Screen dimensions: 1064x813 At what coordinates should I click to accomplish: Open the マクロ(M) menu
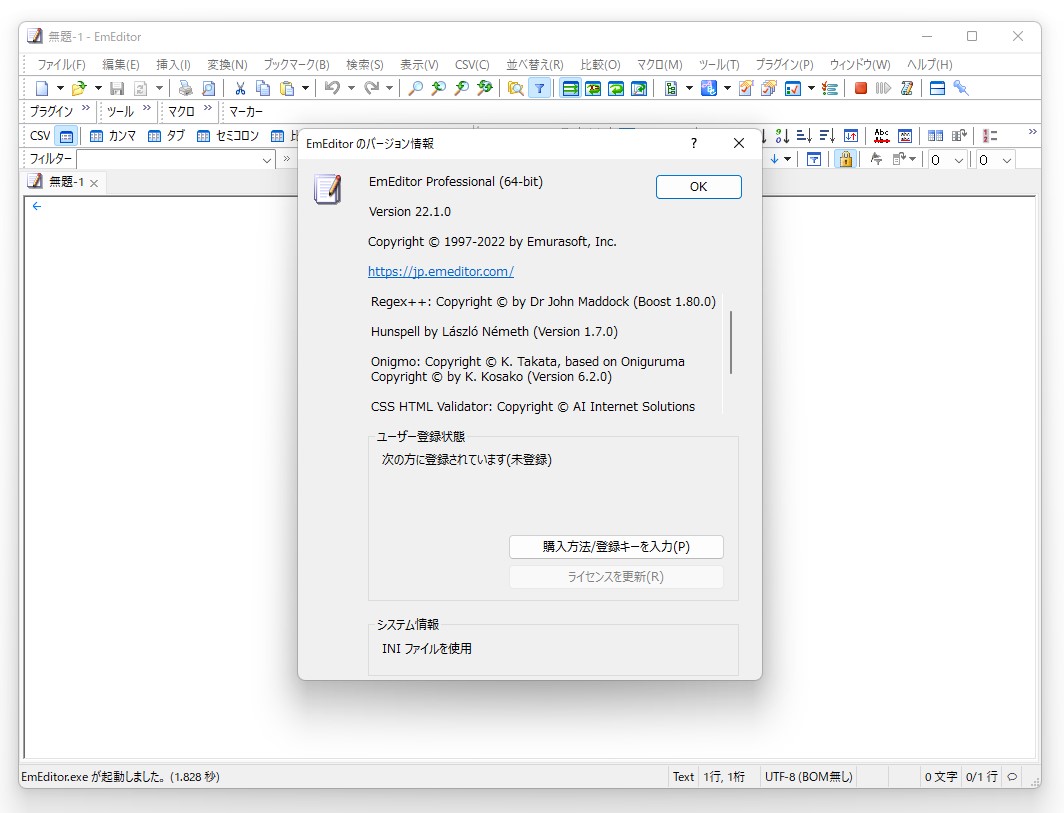pos(659,64)
